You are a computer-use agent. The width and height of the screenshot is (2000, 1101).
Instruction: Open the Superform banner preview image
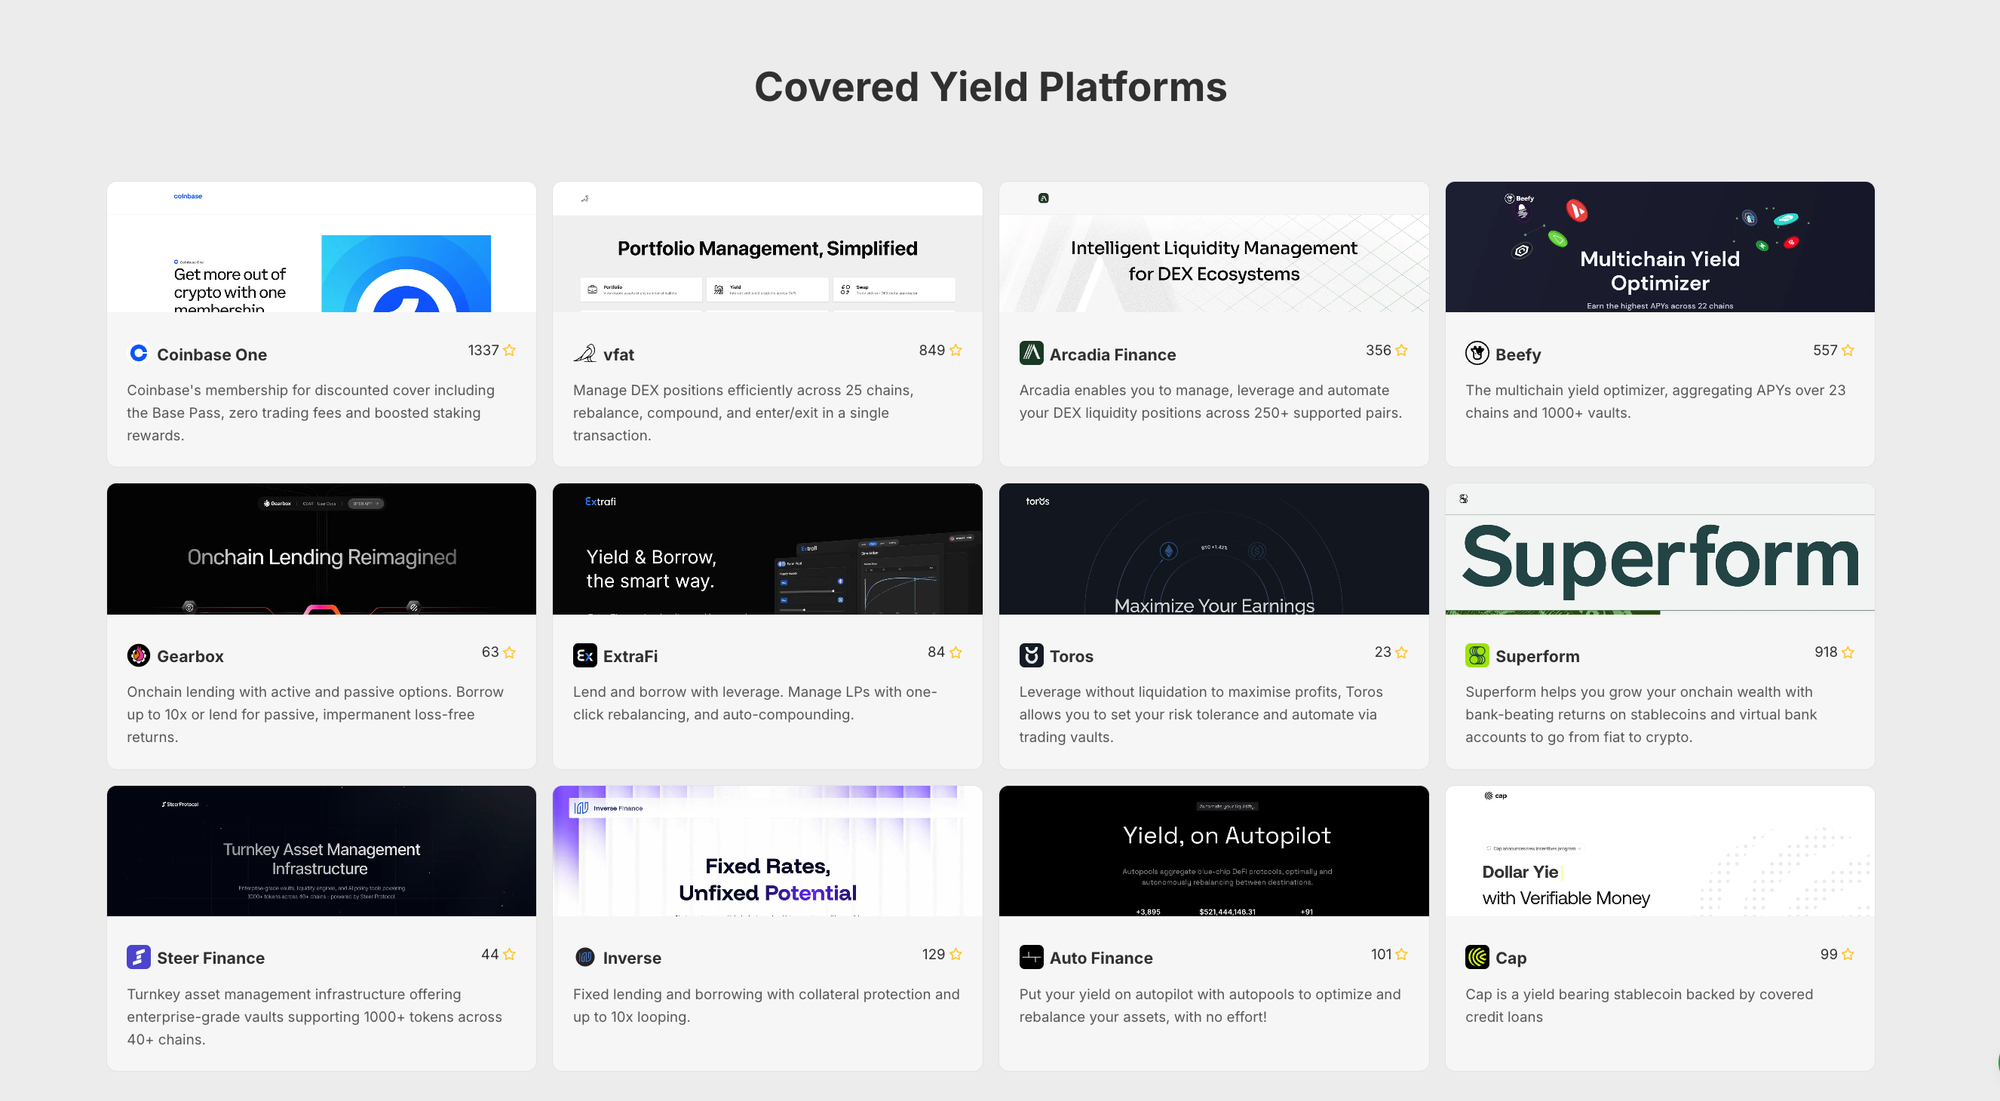coord(1660,549)
